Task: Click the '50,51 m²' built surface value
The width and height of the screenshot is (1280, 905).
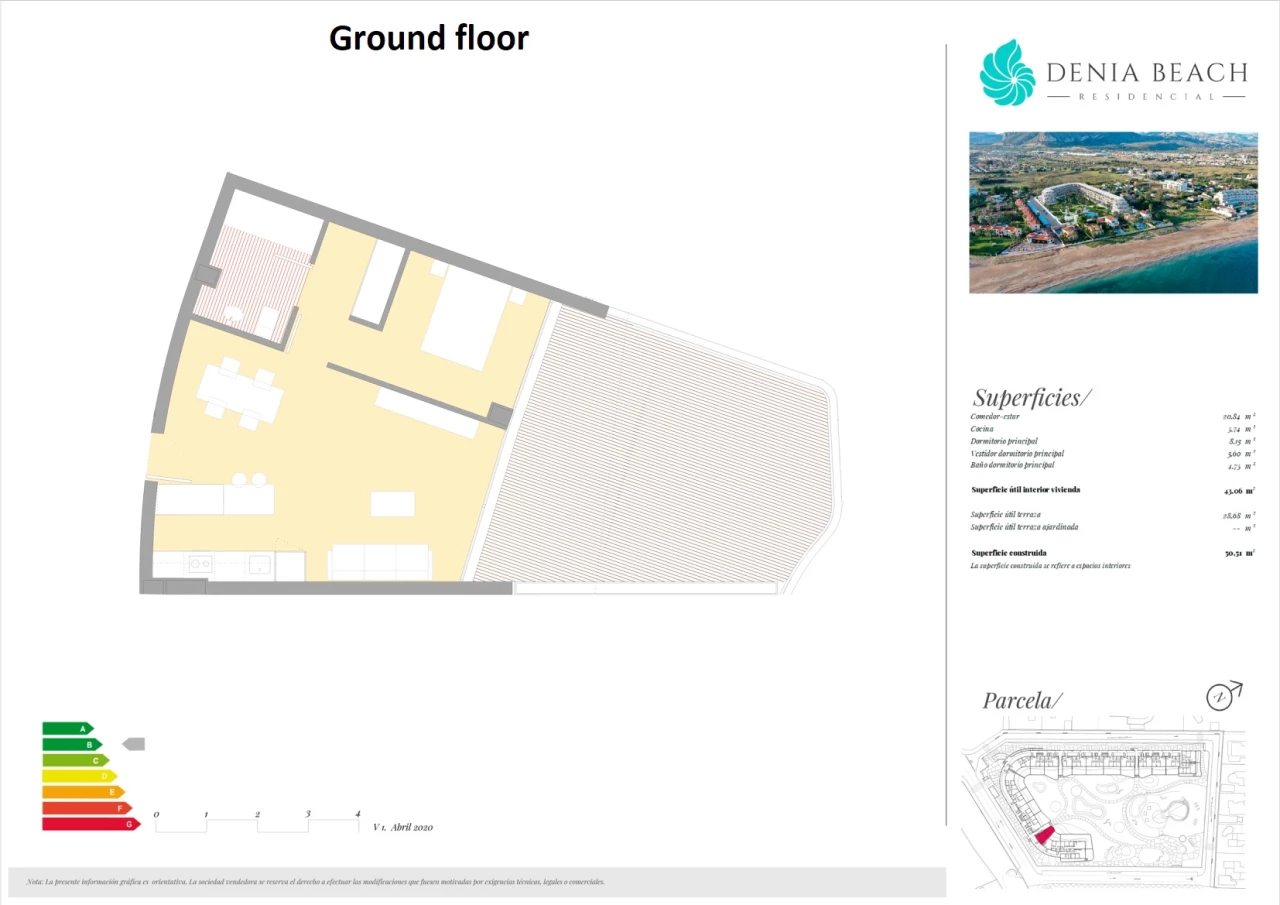Action: click(1239, 553)
